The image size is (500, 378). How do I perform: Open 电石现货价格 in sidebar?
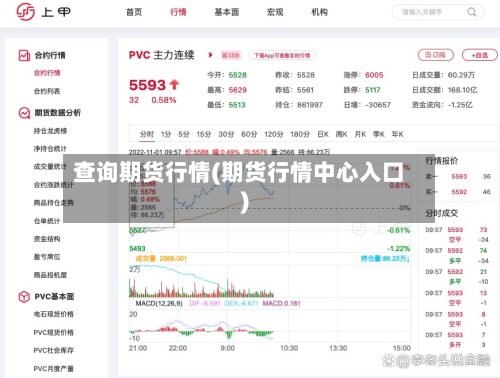pyautogui.click(x=54, y=314)
